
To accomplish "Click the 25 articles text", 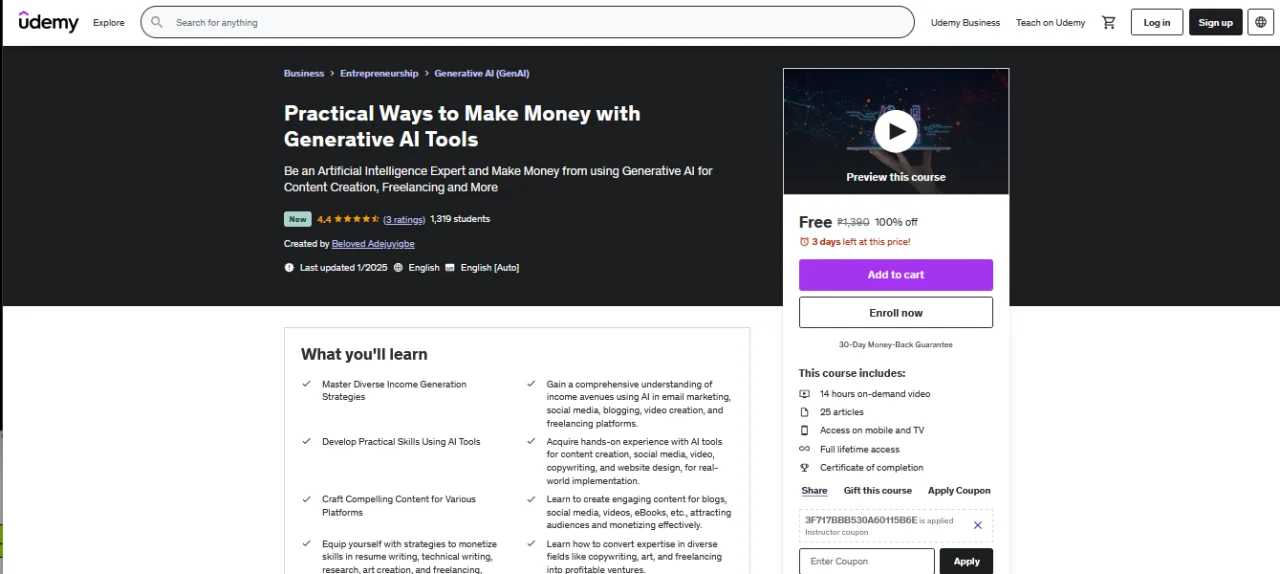I will coord(842,412).
